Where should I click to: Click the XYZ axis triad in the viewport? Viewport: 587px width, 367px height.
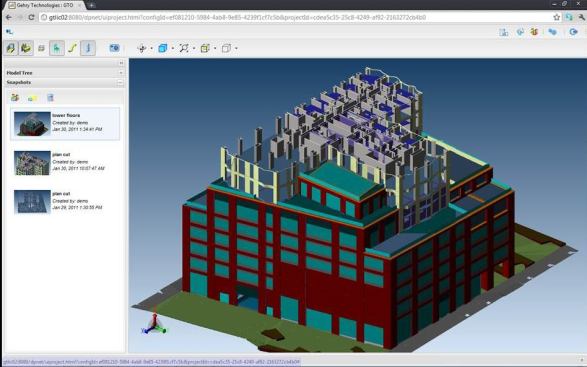154,324
